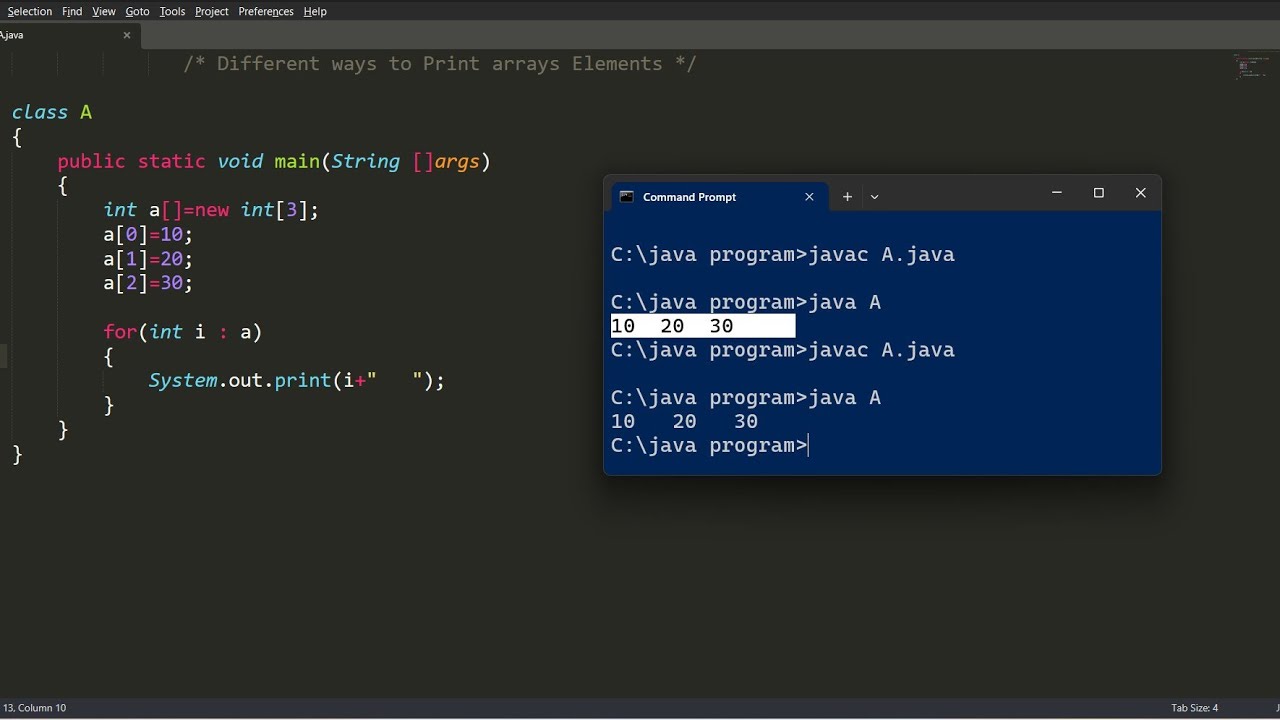Click the public static void main line
Image resolution: width=1280 pixels, height=720 pixels.
(x=274, y=161)
